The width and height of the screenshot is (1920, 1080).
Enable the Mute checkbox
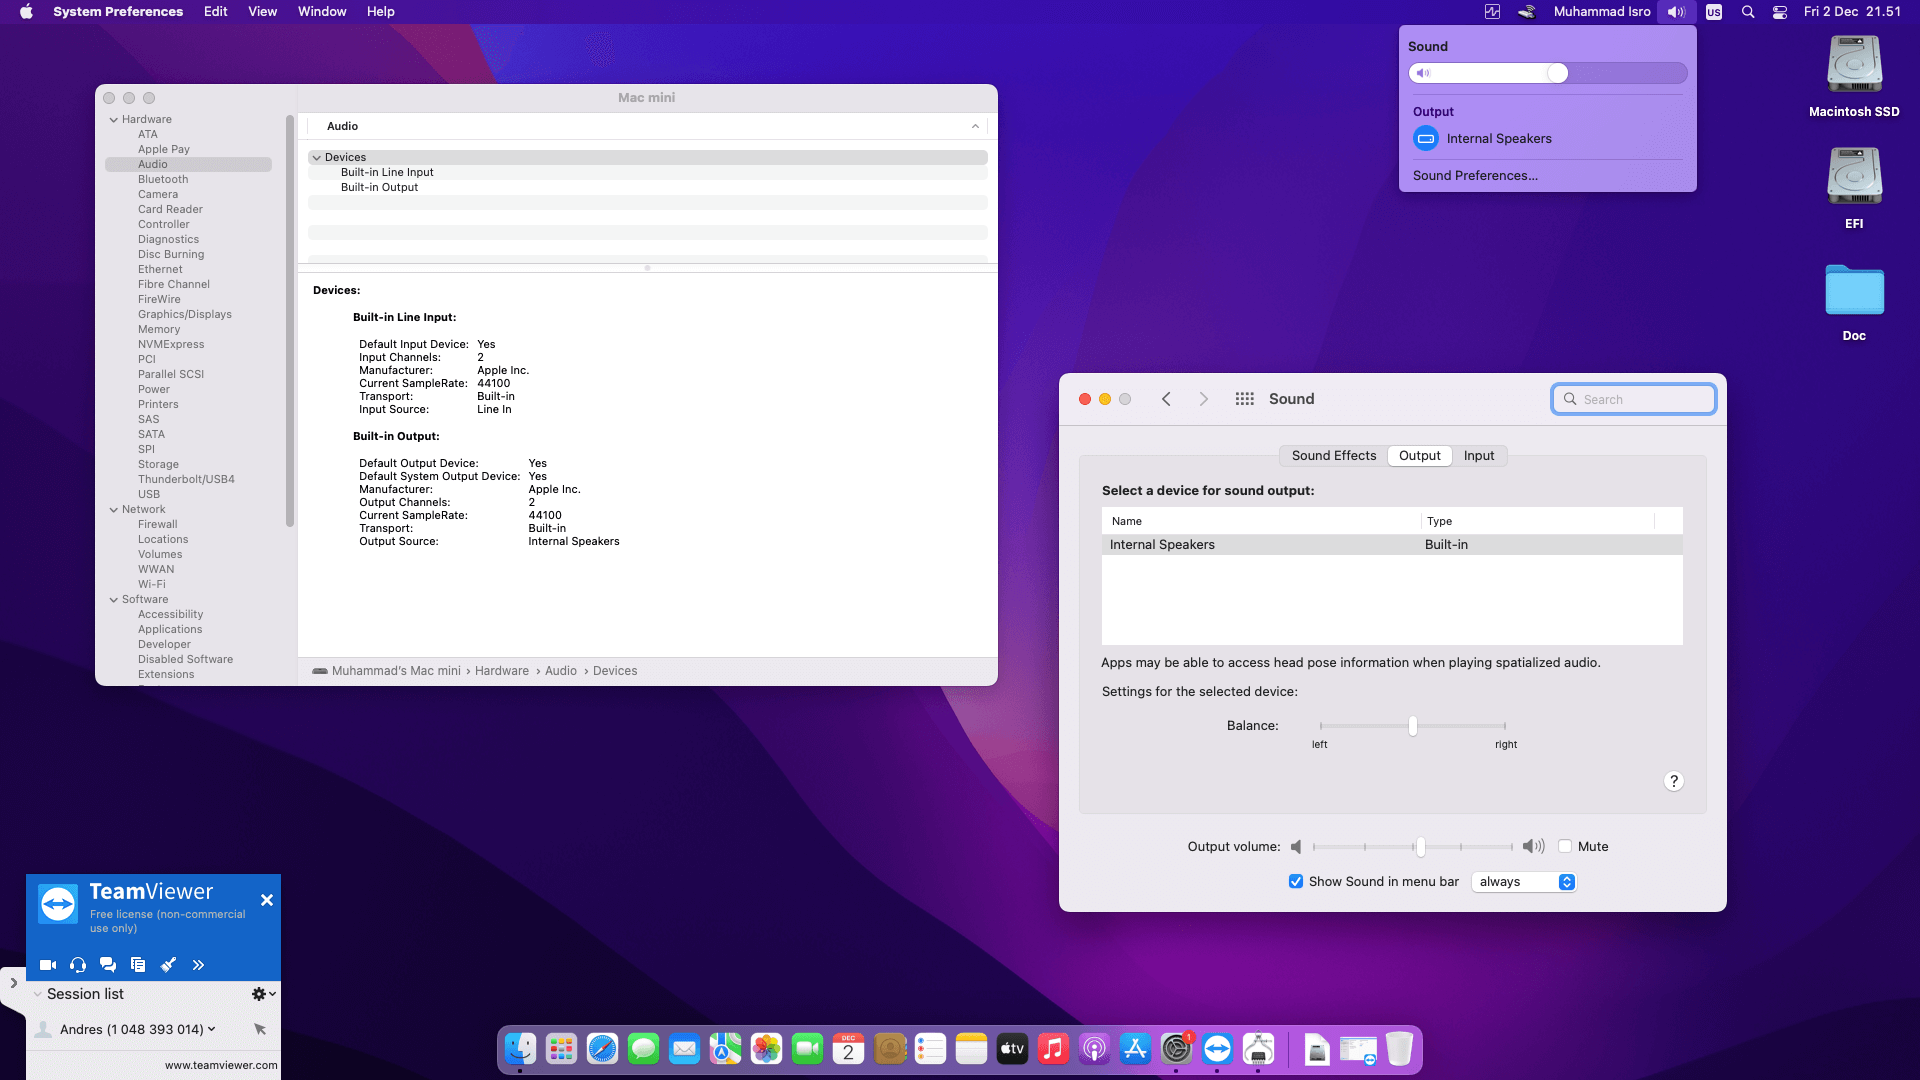click(x=1565, y=846)
